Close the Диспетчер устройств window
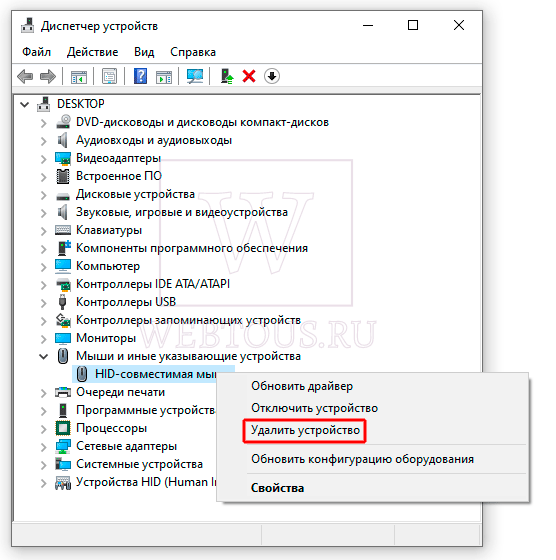 pyautogui.click(x=459, y=25)
